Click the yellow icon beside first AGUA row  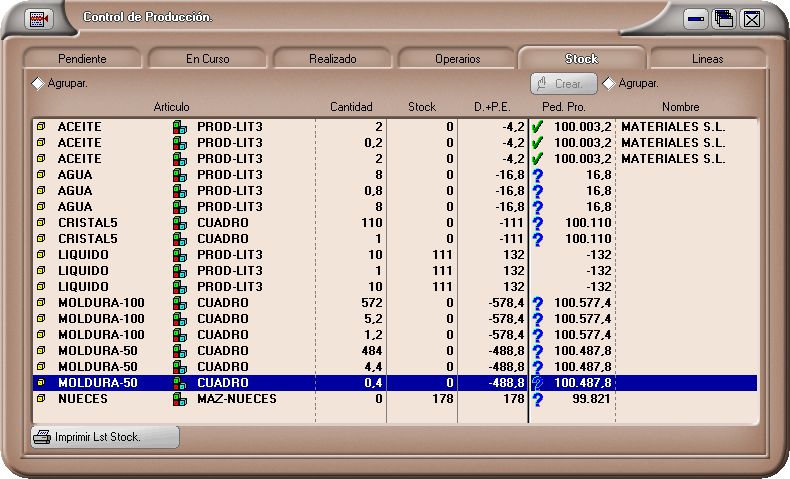point(41,175)
